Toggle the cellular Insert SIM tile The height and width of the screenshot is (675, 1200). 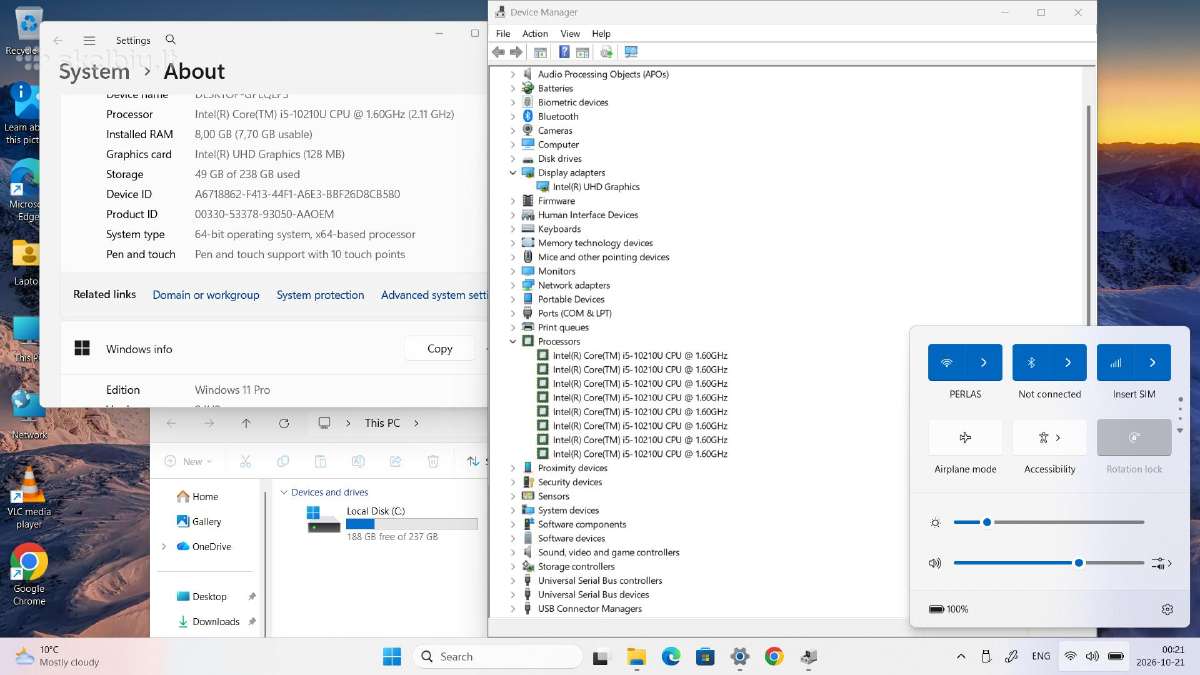pyautogui.click(x=1116, y=362)
